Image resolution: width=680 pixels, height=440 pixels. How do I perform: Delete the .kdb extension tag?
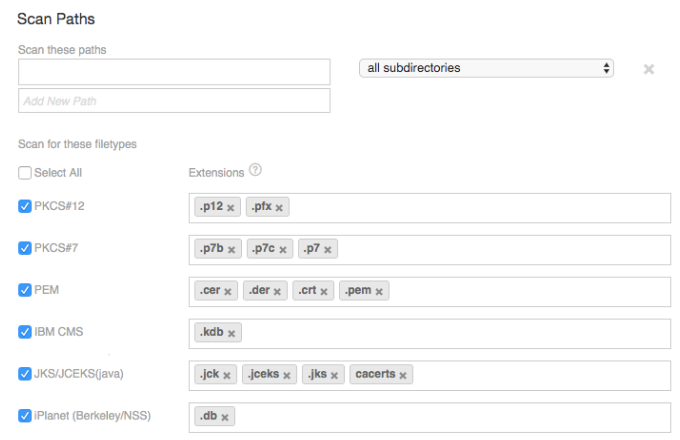pyautogui.click(x=232, y=333)
